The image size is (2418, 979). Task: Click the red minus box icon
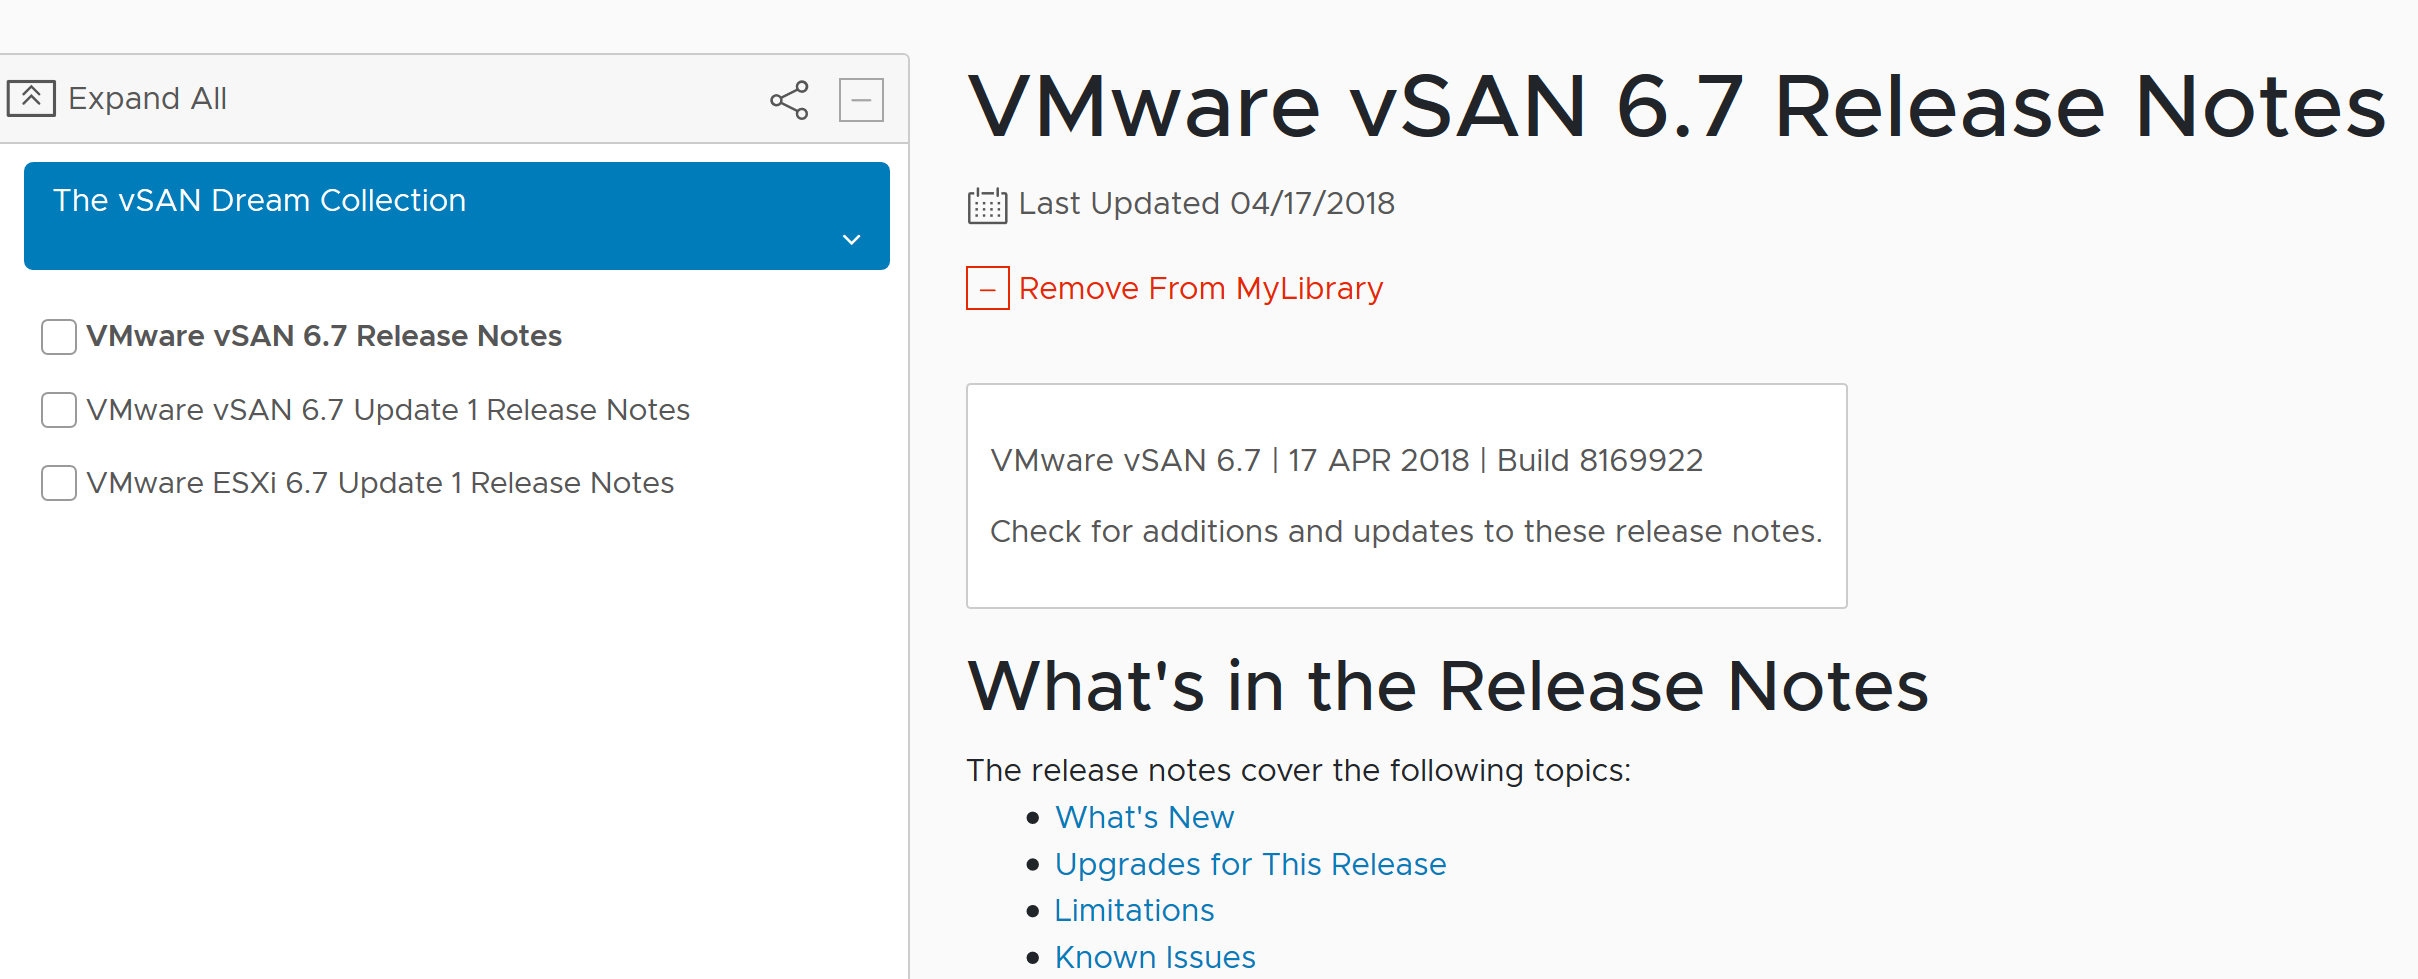coord(988,289)
